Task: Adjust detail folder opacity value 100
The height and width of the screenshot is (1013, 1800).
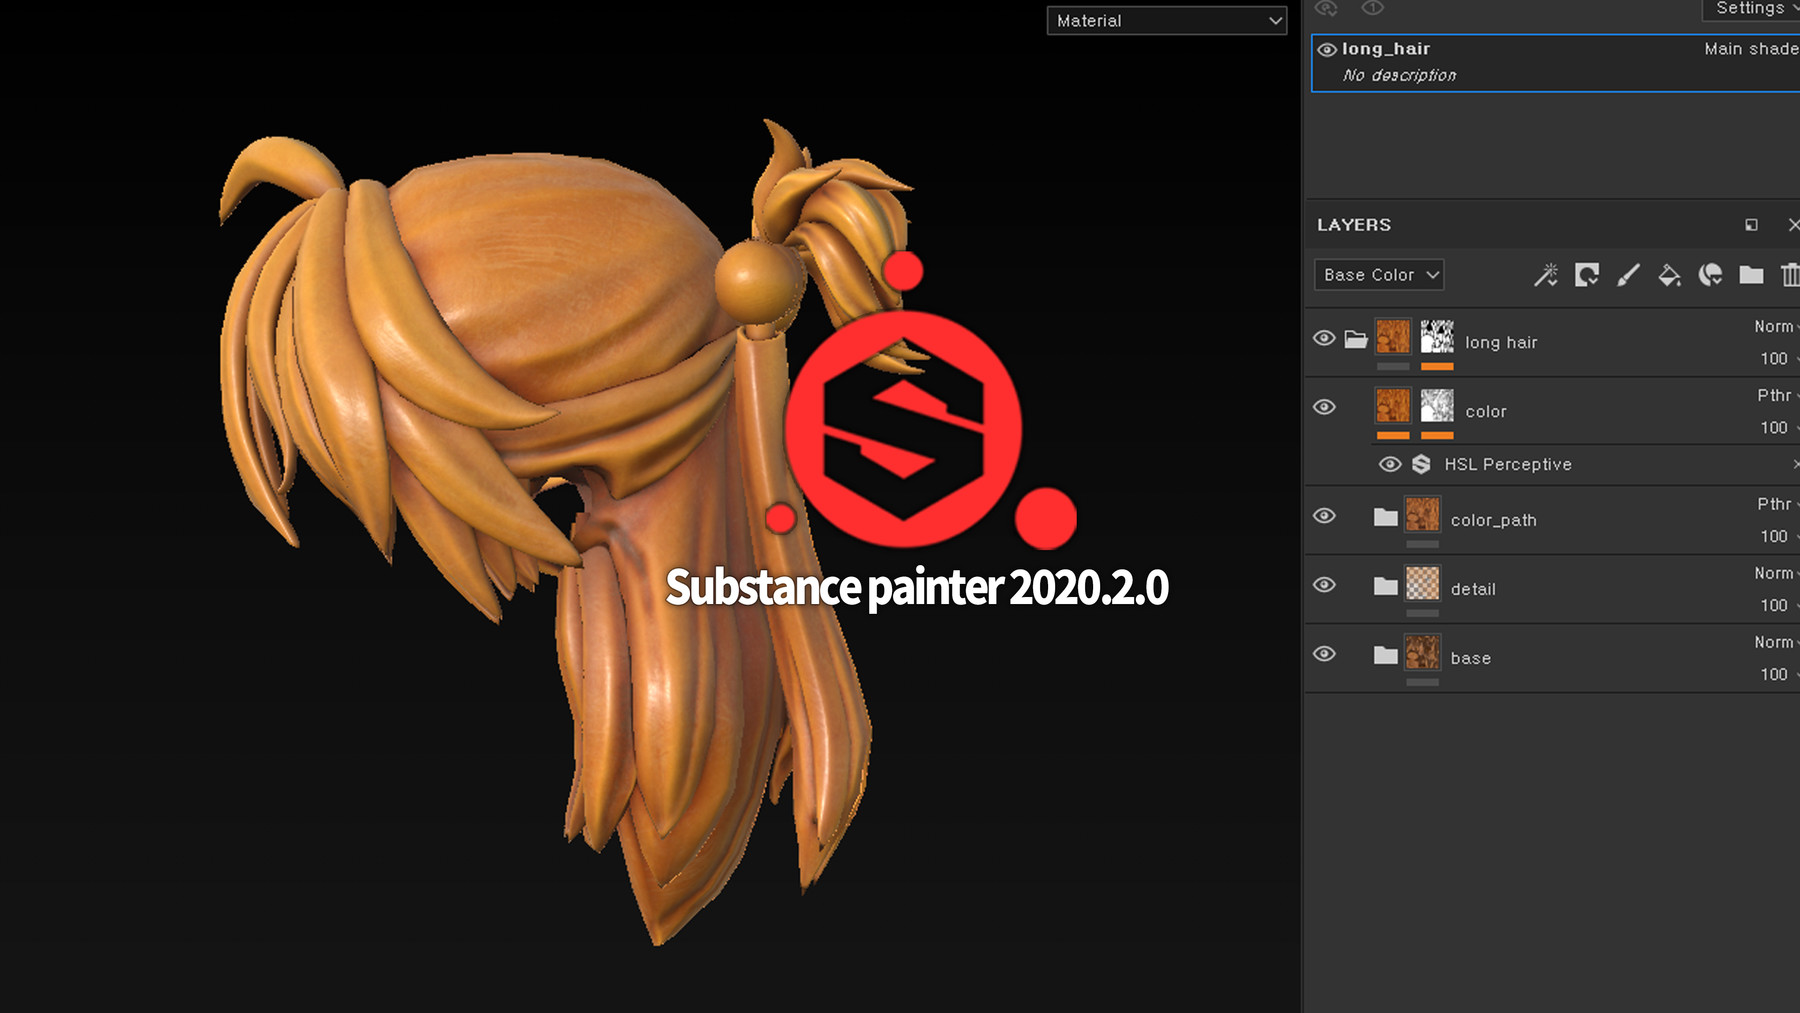Action: click(1776, 606)
